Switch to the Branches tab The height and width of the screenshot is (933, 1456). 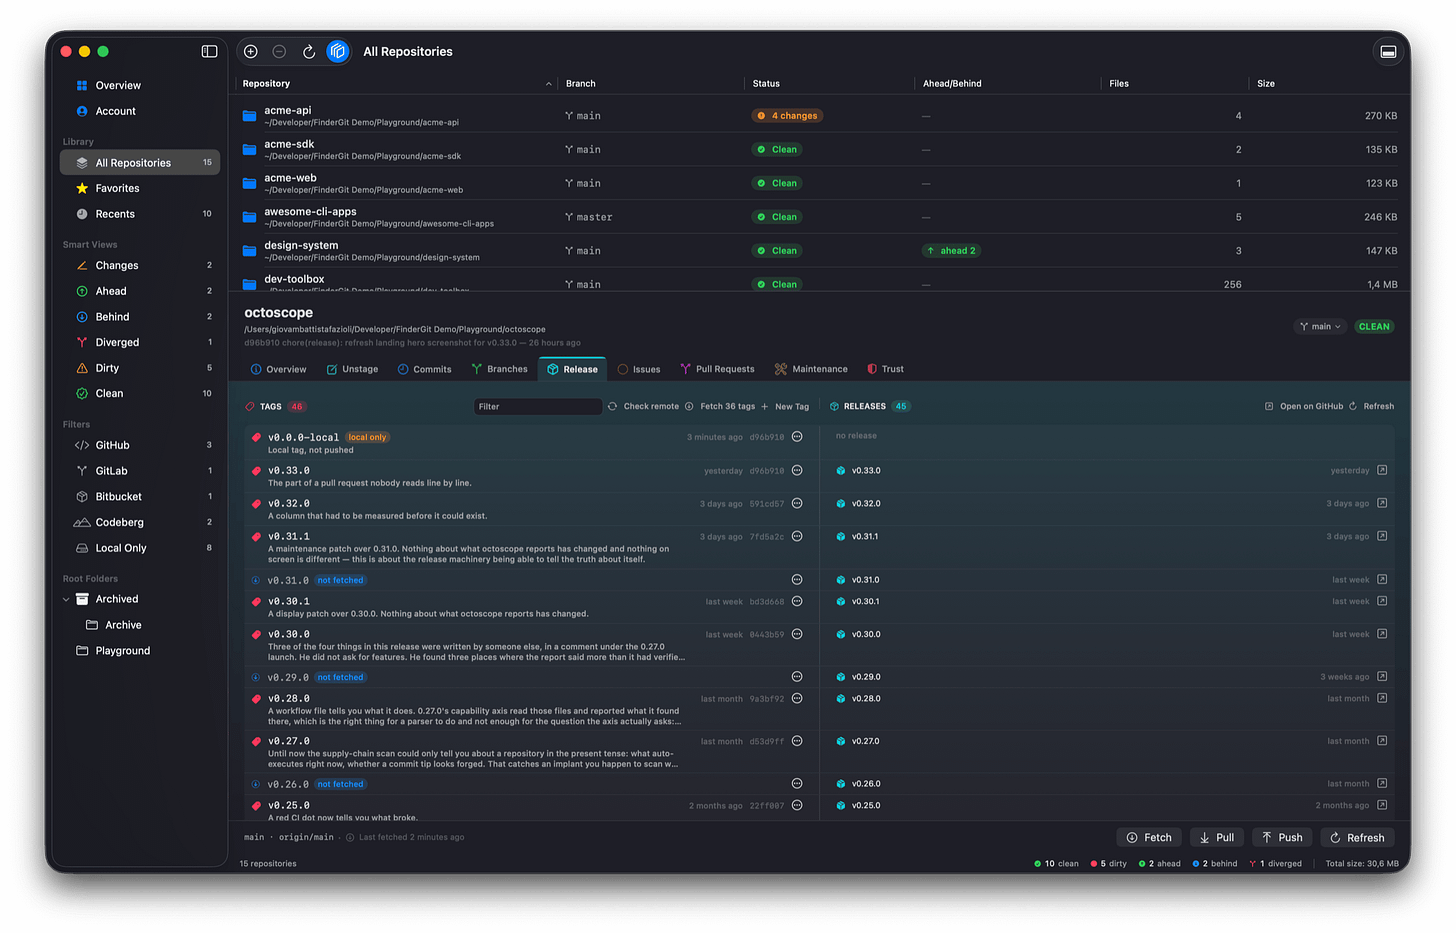[x=499, y=369]
